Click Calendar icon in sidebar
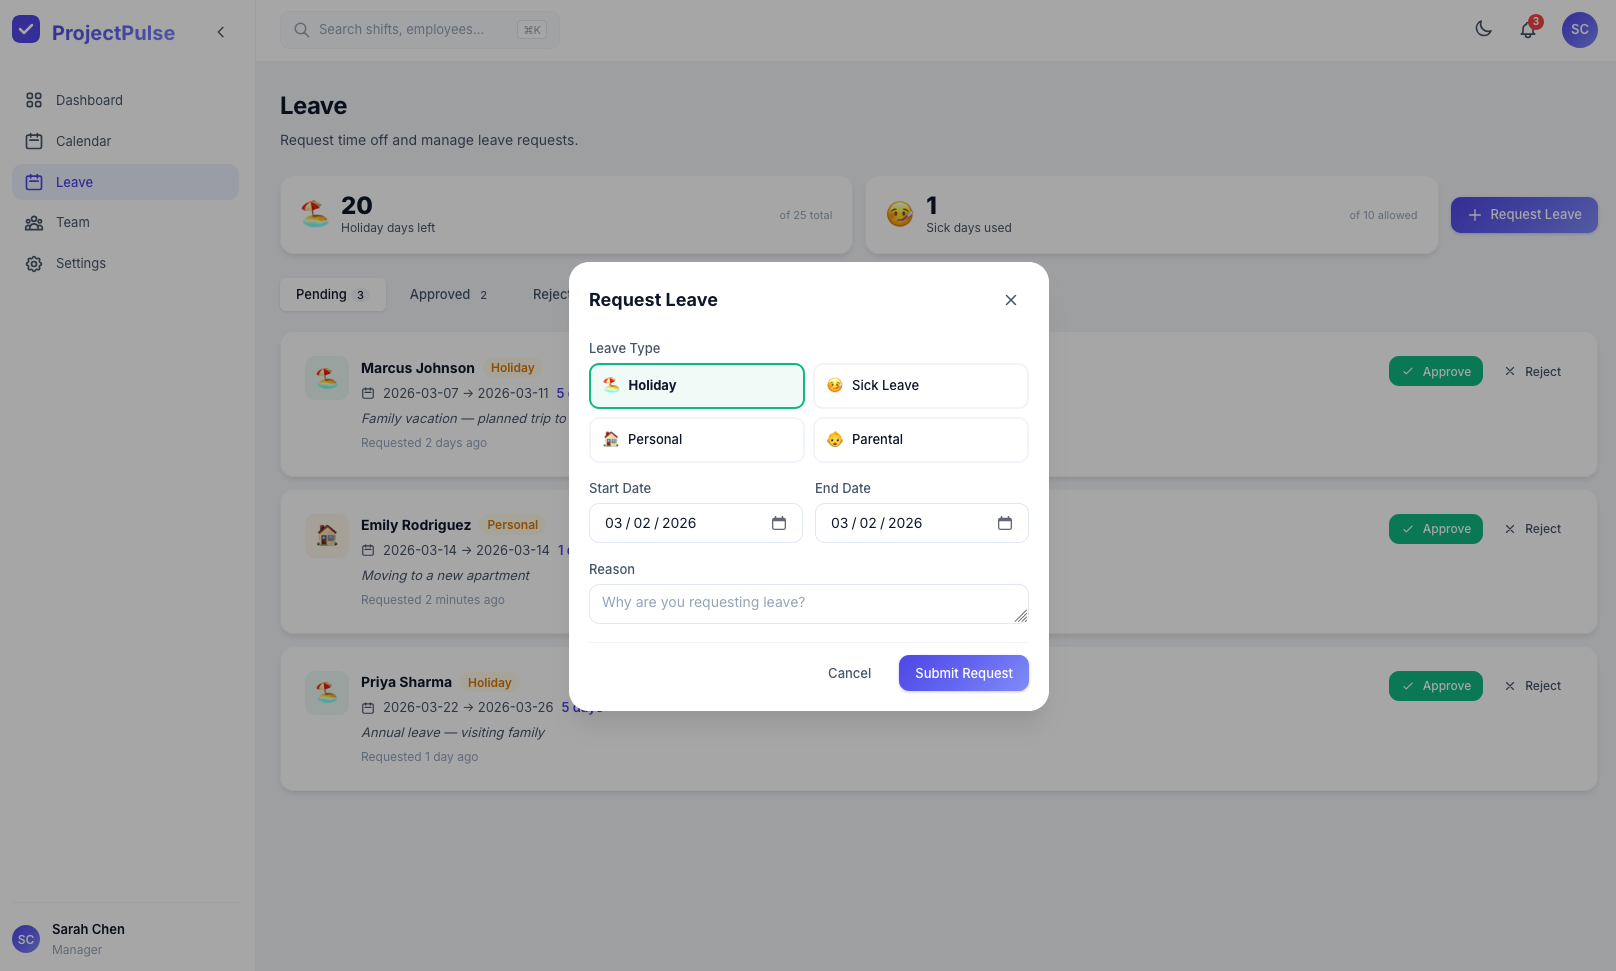Screen dimensions: 1616x971 point(34,141)
